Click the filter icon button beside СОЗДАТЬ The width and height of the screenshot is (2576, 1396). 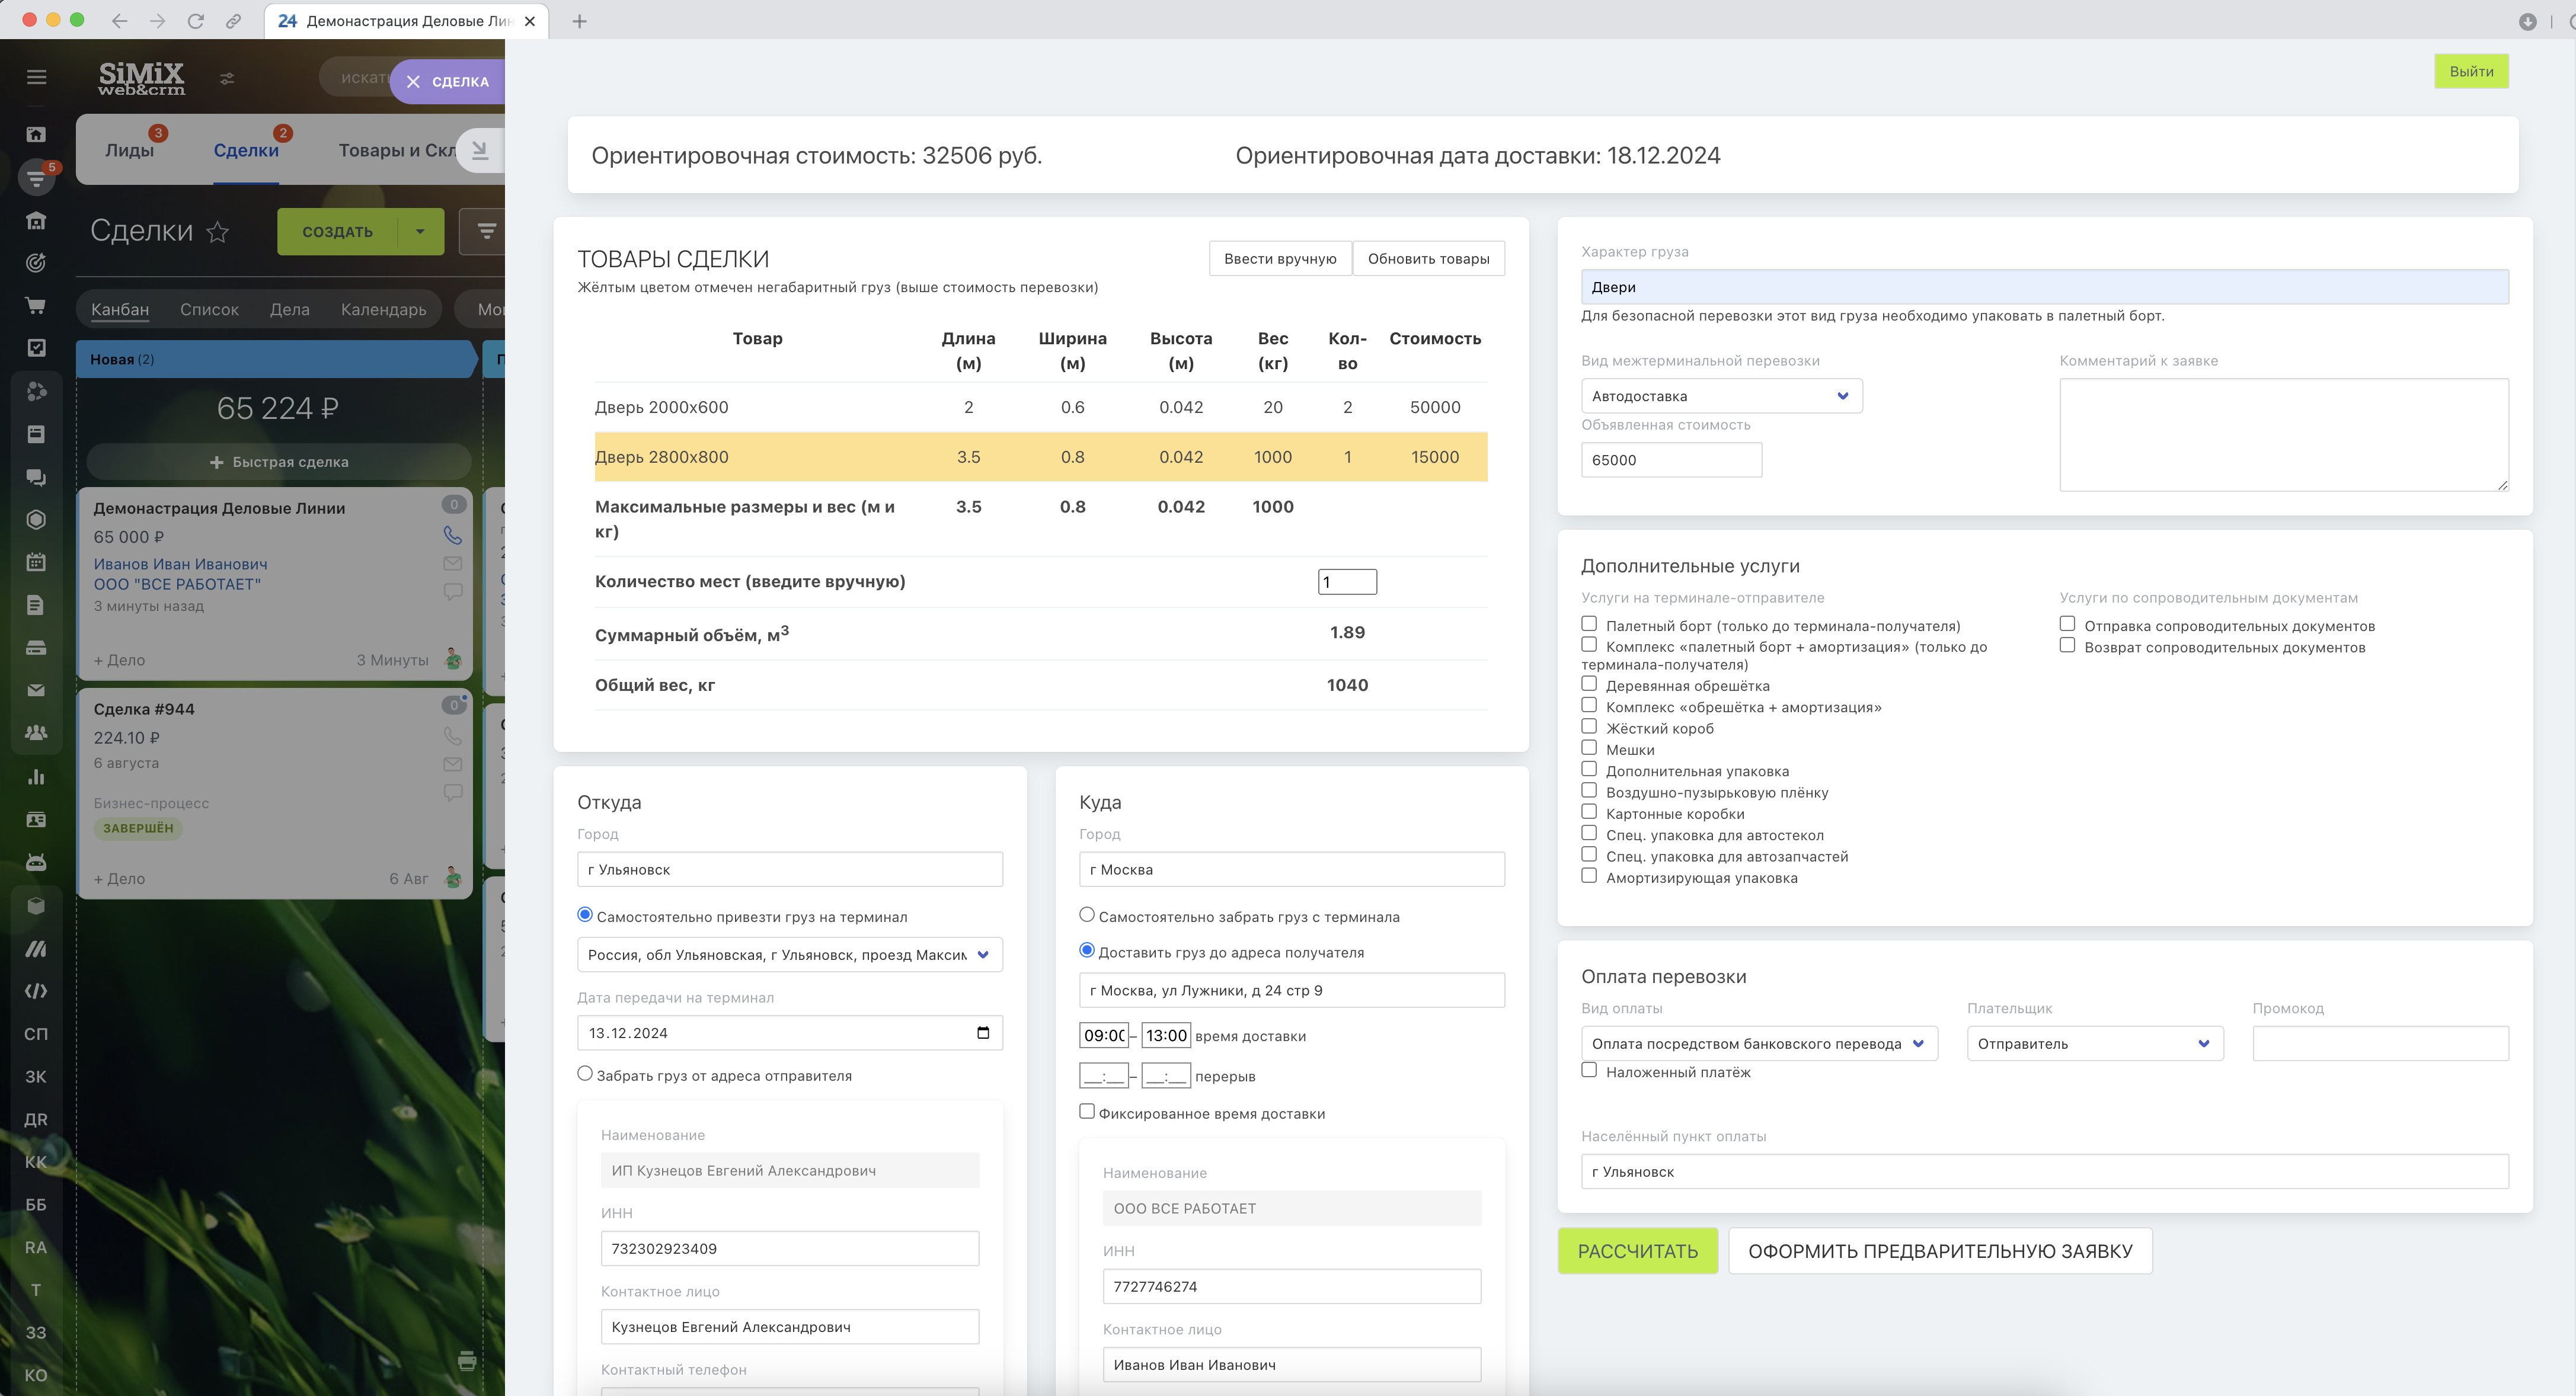pos(486,232)
